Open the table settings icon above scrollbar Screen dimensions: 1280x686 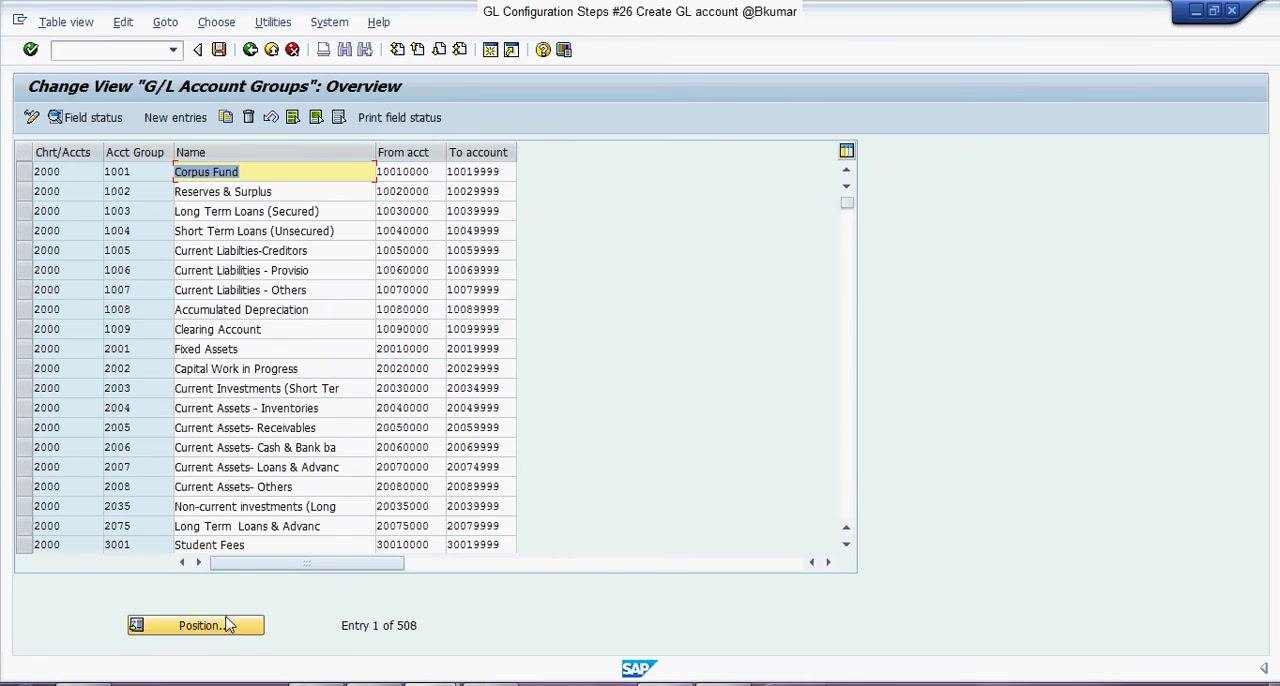[847, 151]
